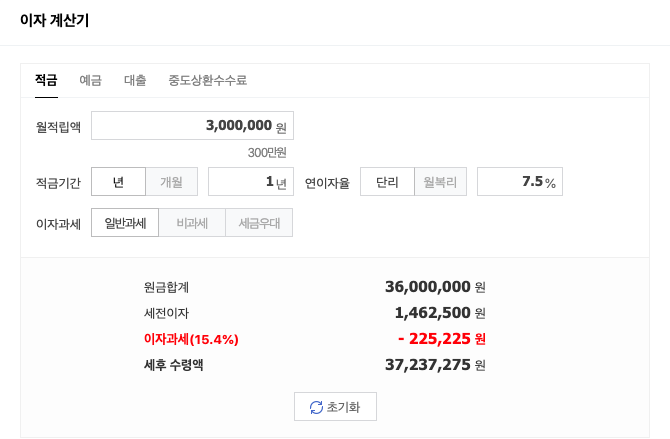
Task: Choose 월복리 monthly compound option
Action: pyautogui.click(x=440, y=182)
